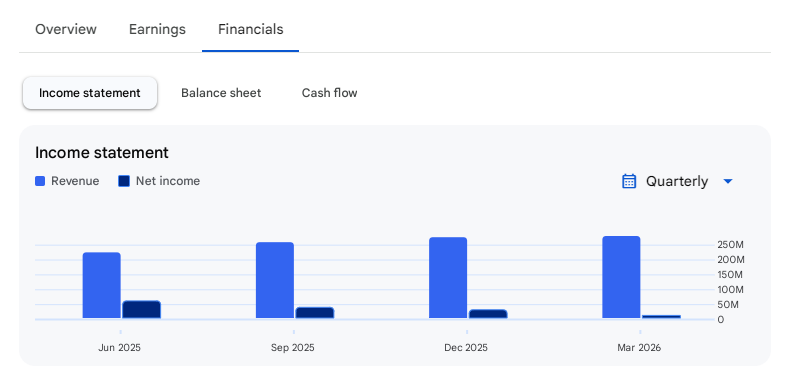The image size is (790, 381).
Task: Click the Revenue legend label
Action: [x=75, y=181]
